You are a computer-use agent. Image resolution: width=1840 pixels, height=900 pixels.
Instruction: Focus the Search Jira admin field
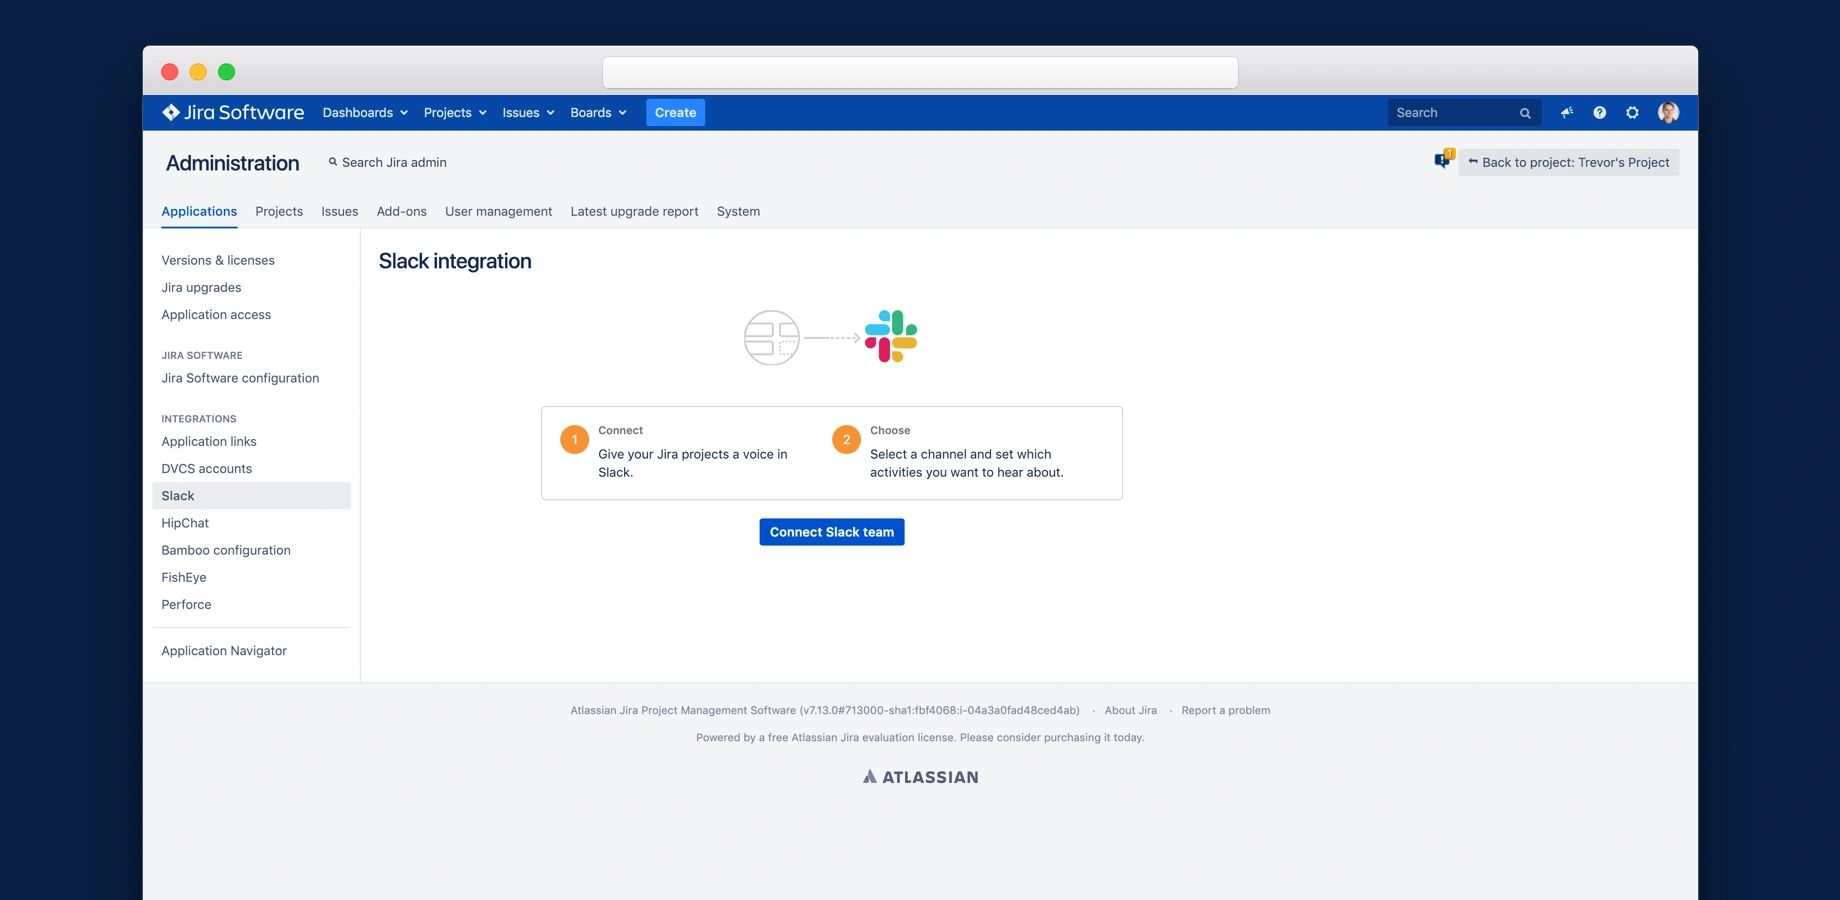(x=394, y=163)
